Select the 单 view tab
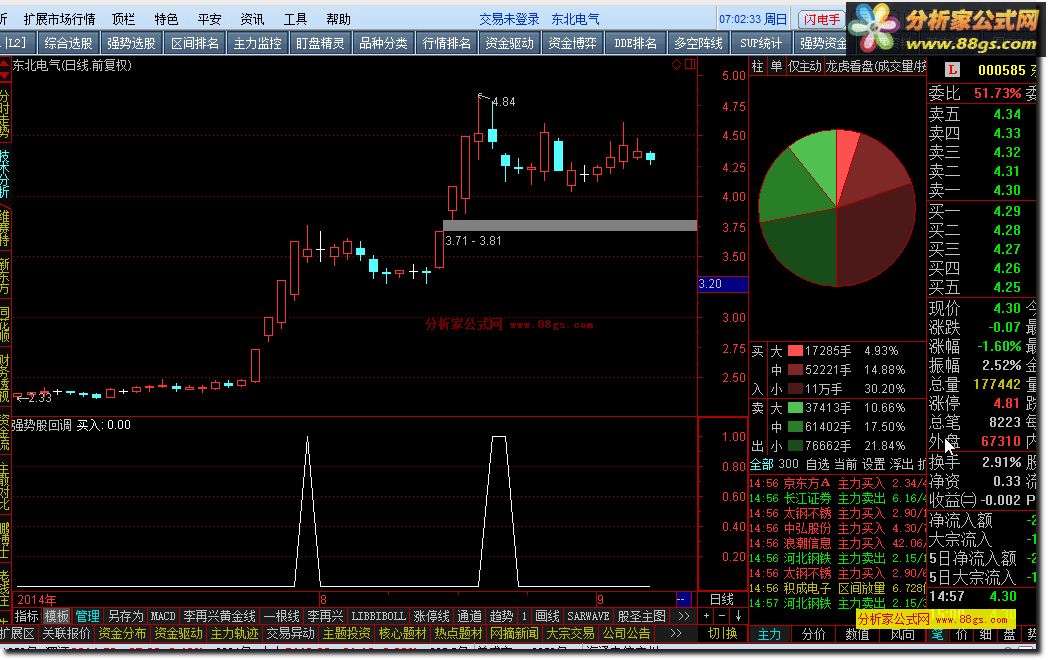This screenshot has width=1048, height=660. tap(776, 66)
